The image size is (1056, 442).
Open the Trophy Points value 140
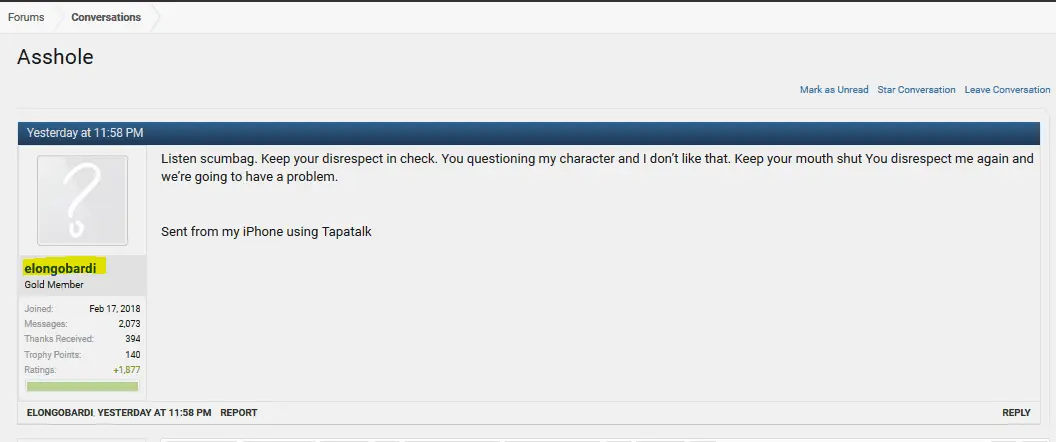coord(132,355)
